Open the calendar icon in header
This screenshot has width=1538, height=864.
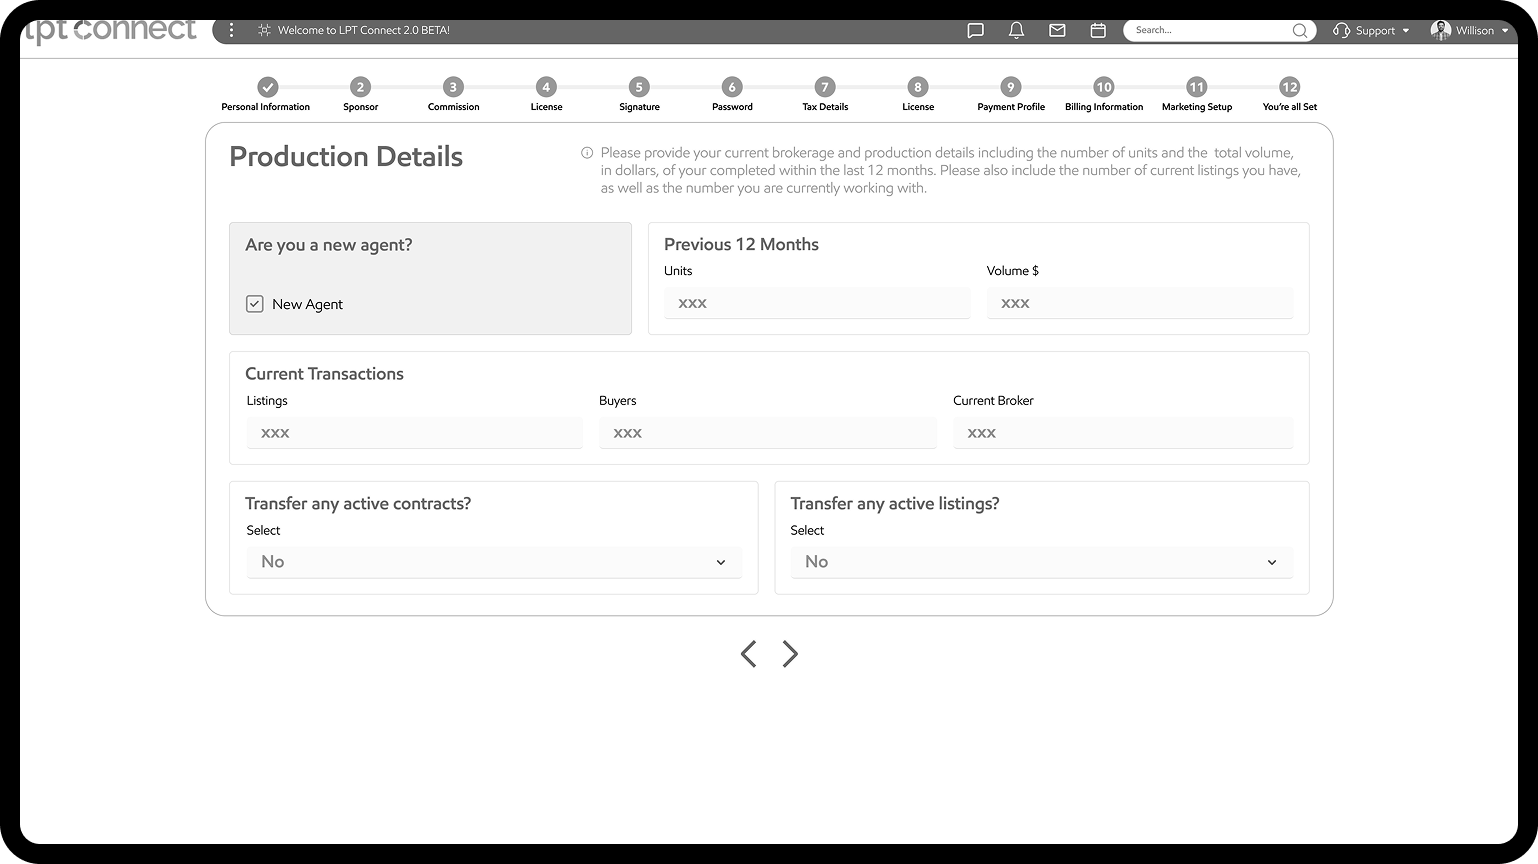point(1098,31)
